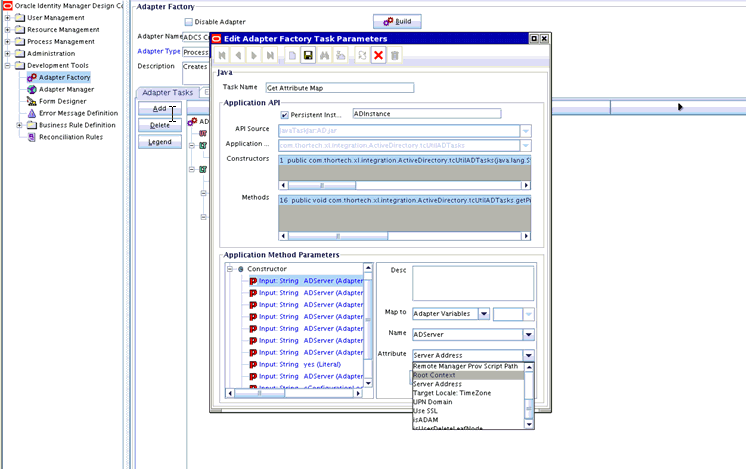Go to first record toolbar icon
746x469 pixels.
(222, 56)
